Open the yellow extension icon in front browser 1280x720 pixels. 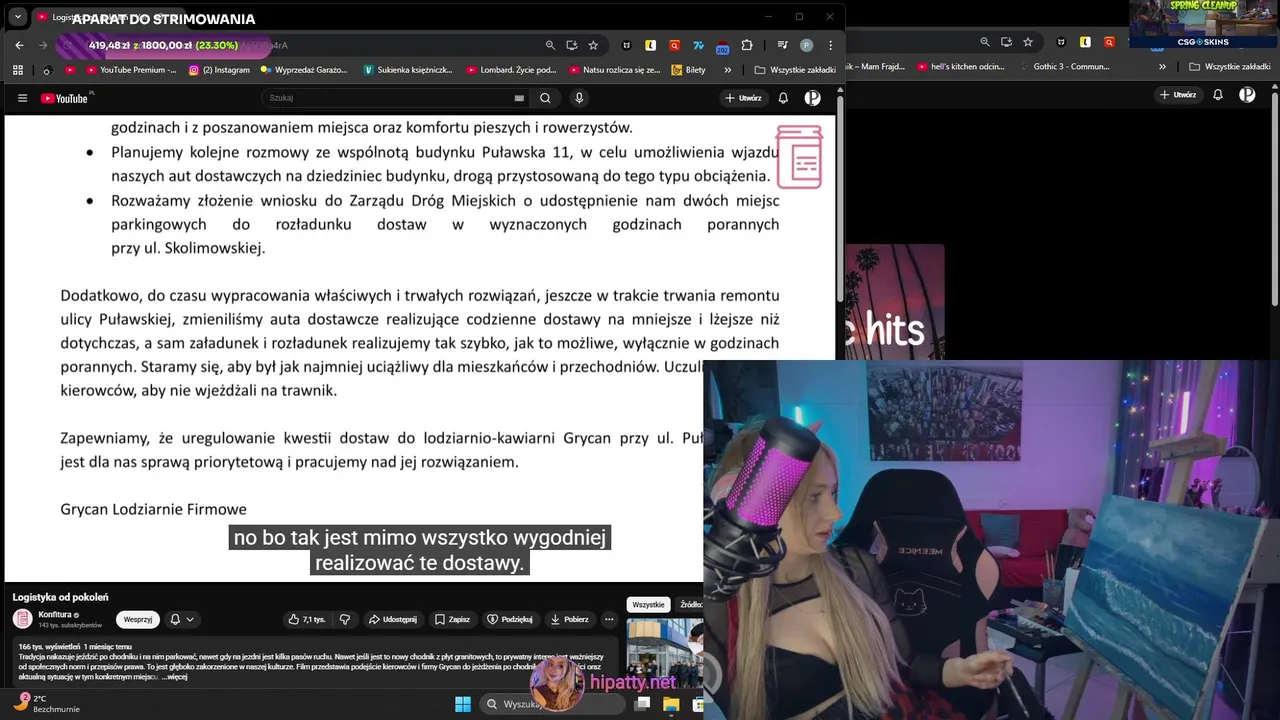click(x=651, y=45)
